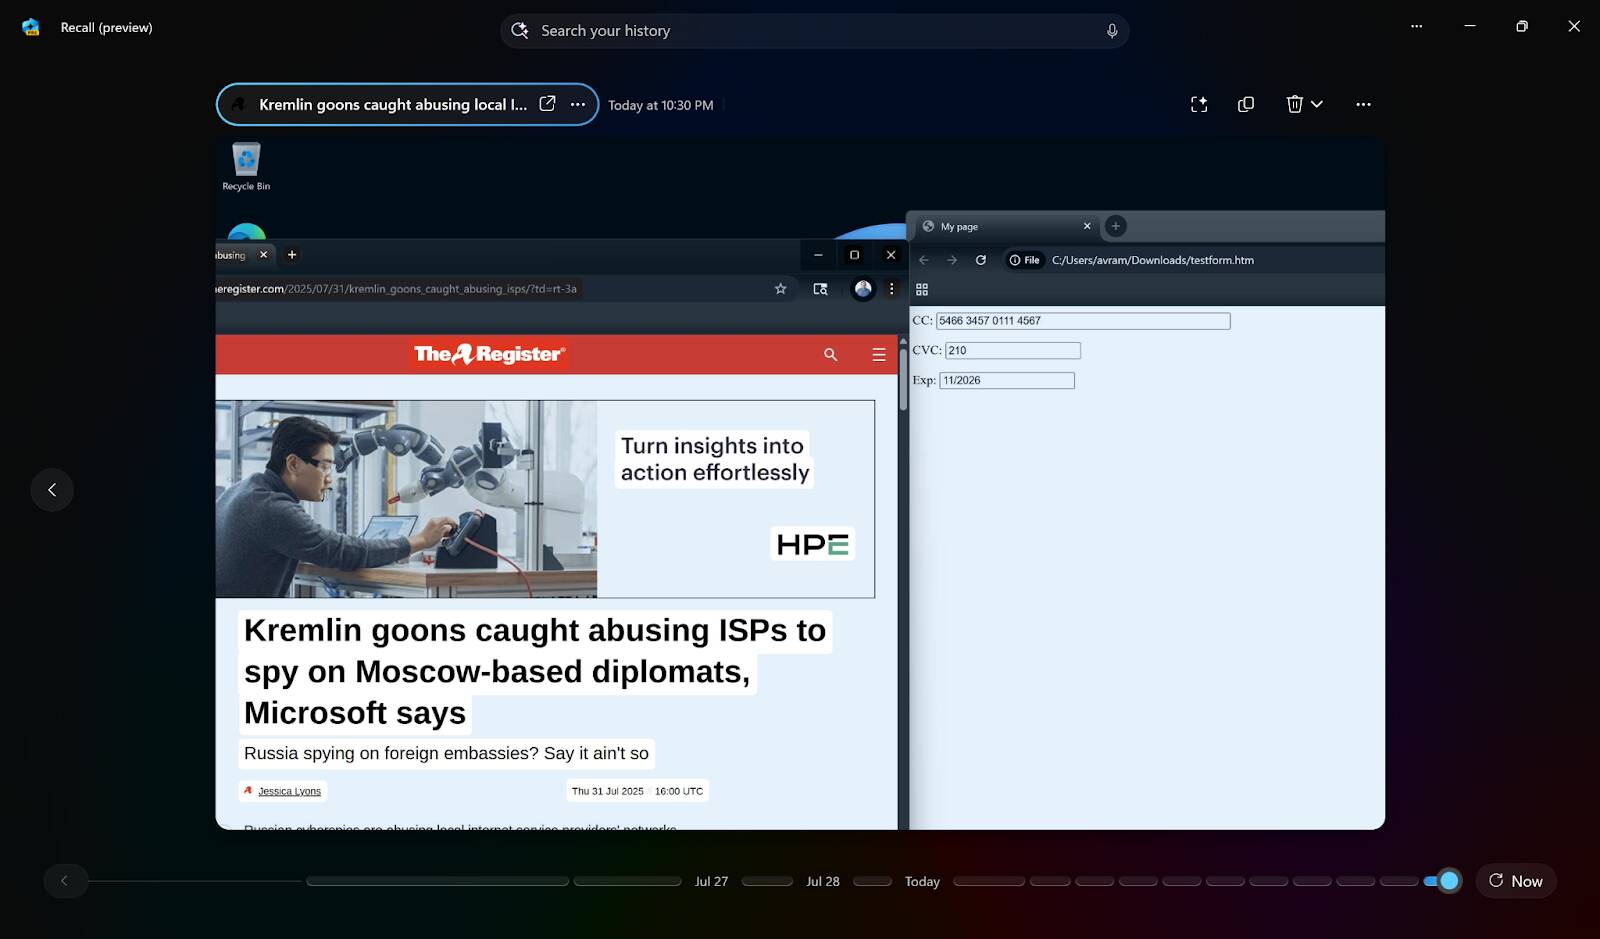Image resolution: width=1600 pixels, height=939 pixels.
Task: Reload the testform page
Action: click(981, 260)
